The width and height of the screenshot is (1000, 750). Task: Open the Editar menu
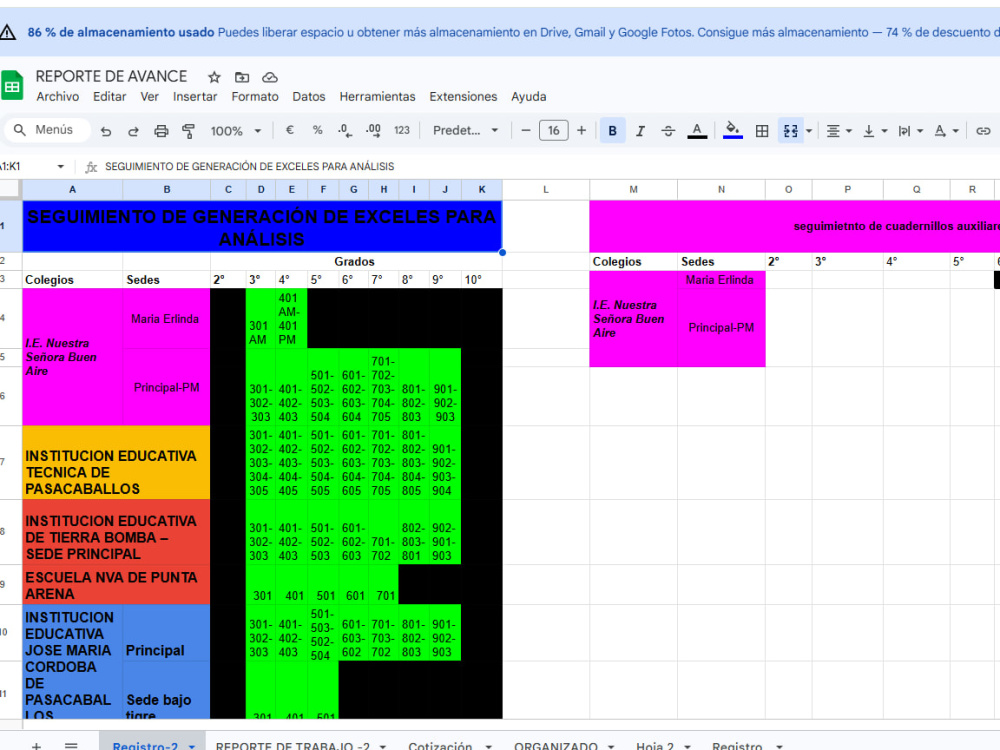pos(110,96)
